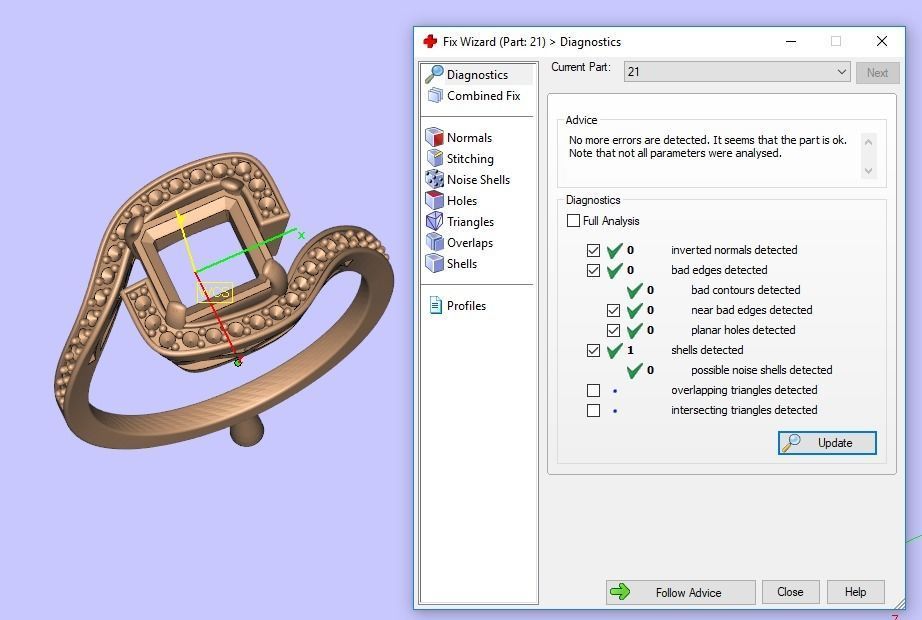
Task: Click the Noise Shells icon
Action: (x=434, y=179)
